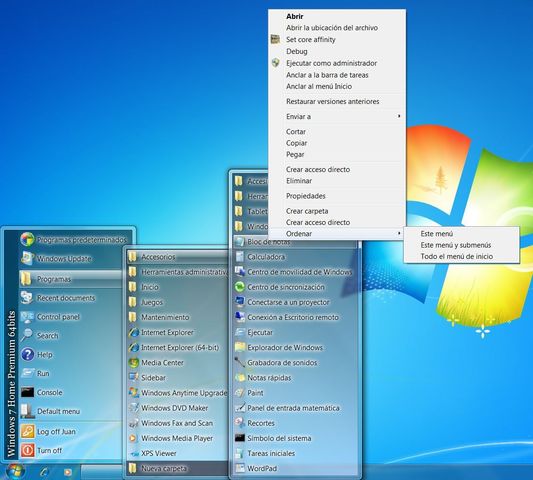Viewport: 533px width, 480px height.
Task: Choose Debug in the context menu
Action: tap(337, 51)
